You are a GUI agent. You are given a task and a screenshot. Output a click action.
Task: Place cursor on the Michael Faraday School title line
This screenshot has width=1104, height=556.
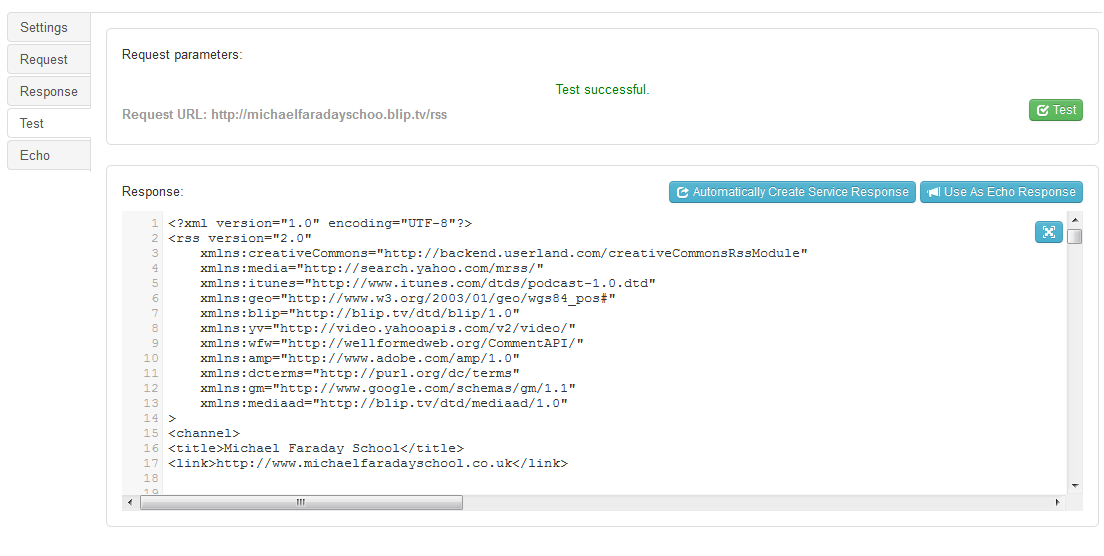point(316,448)
